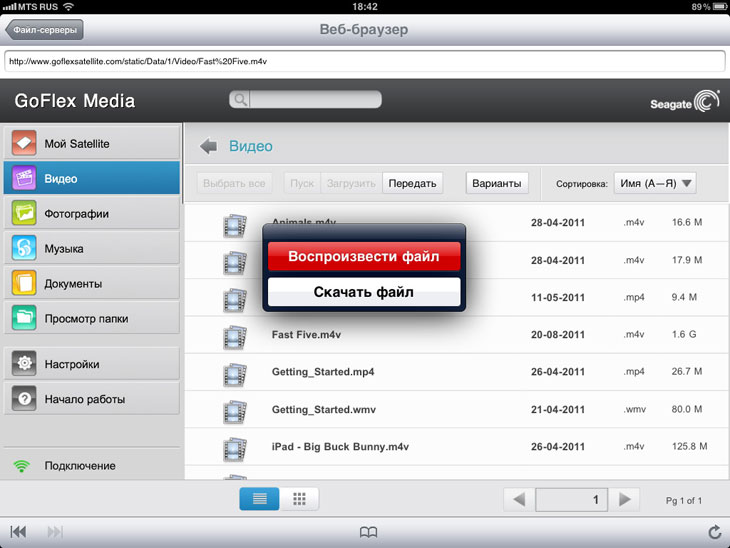Open sort dropdown Имя (А—Я)

pos(655,183)
